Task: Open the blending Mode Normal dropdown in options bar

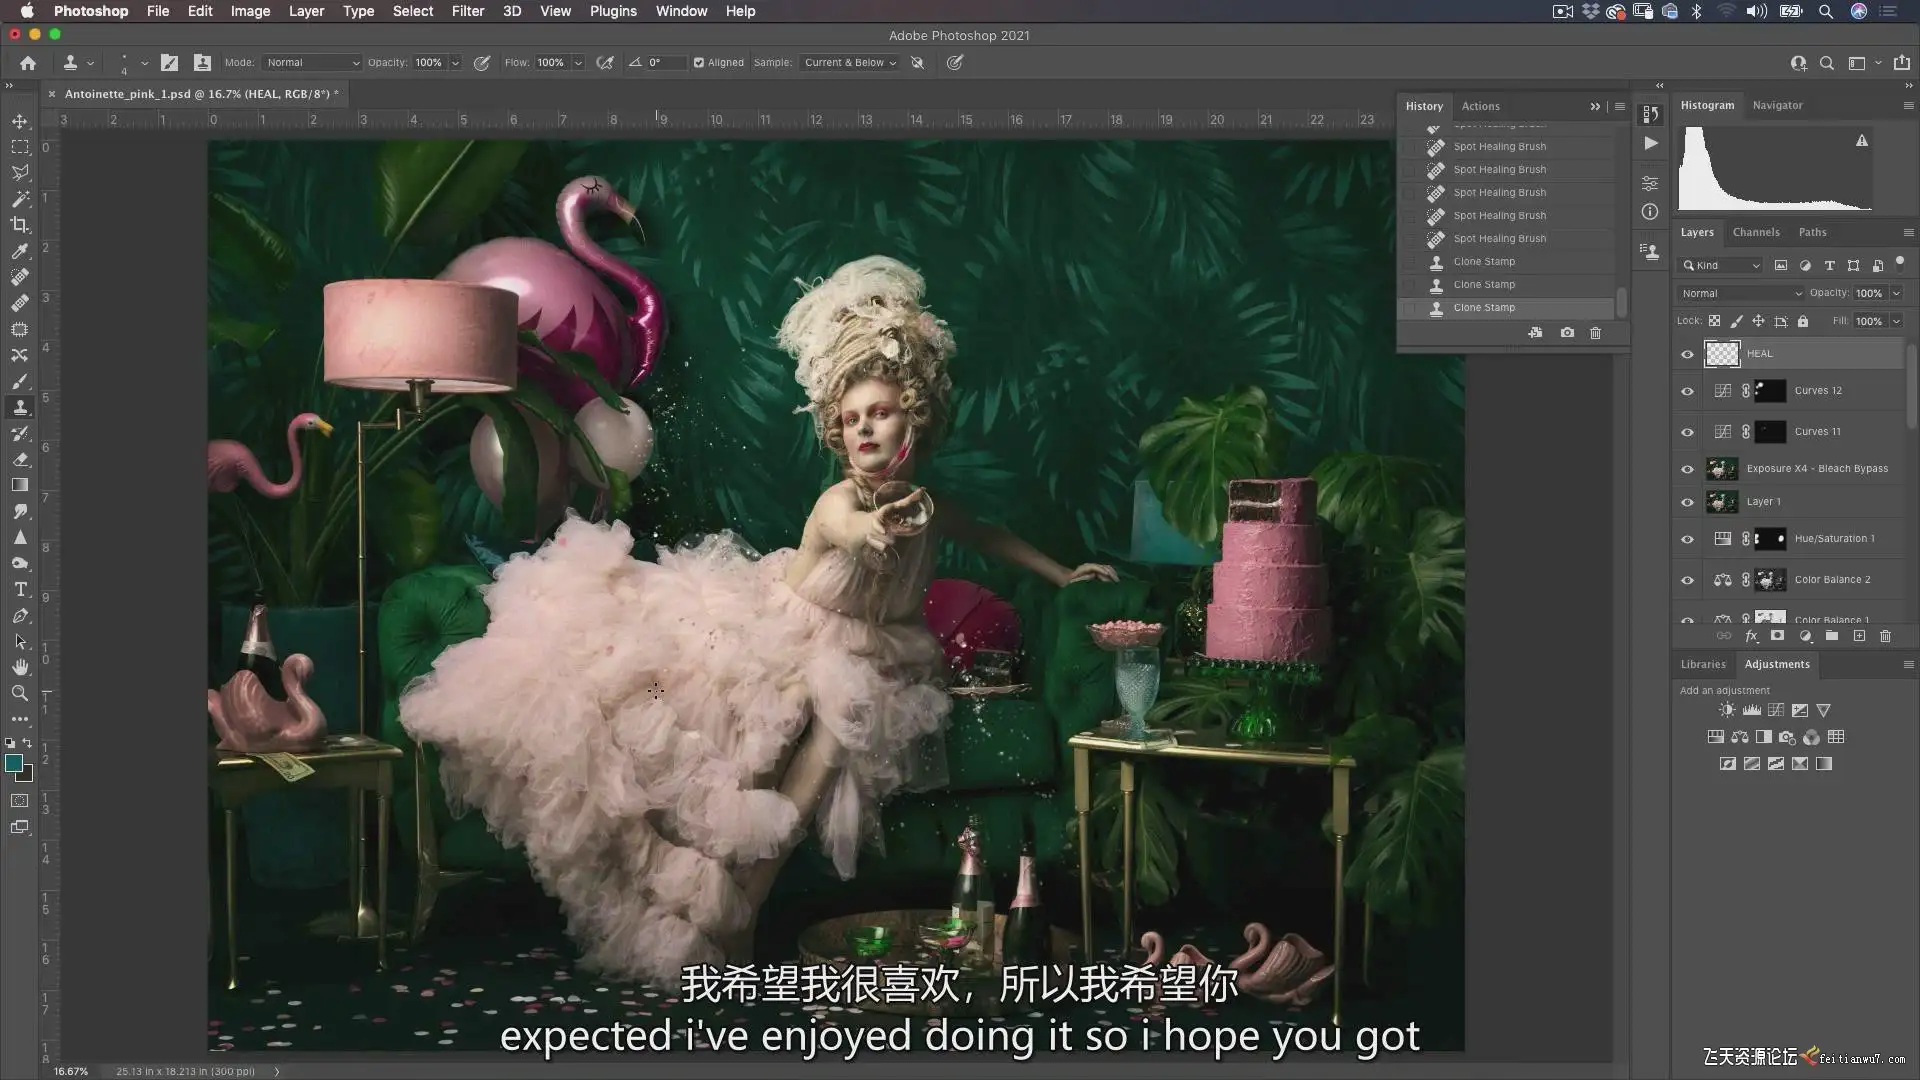Action: 311,62
